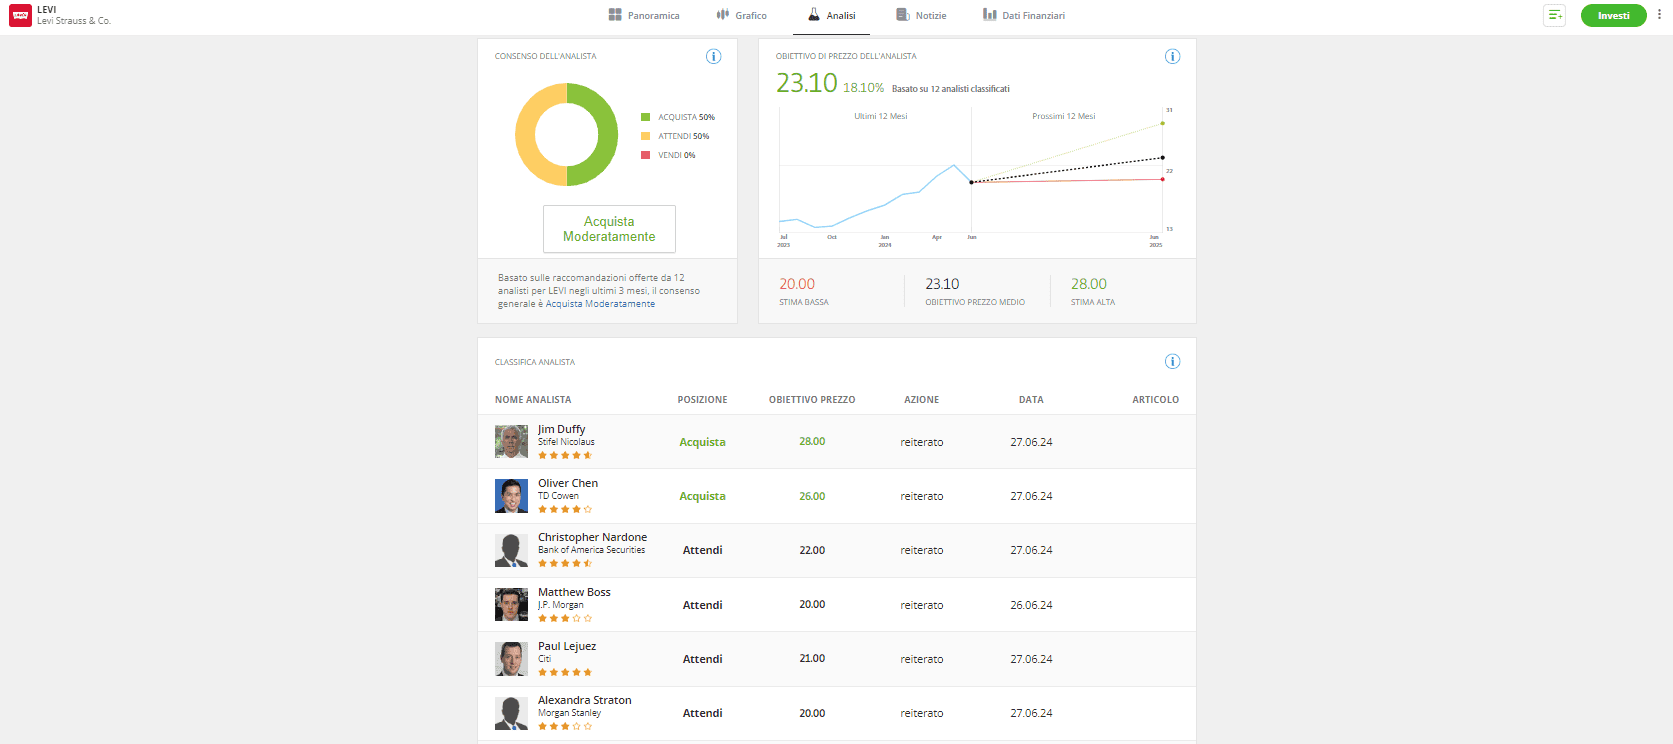Click Matthew Boss's star rating
Screen dimensions: 1673x744
pos(565,618)
